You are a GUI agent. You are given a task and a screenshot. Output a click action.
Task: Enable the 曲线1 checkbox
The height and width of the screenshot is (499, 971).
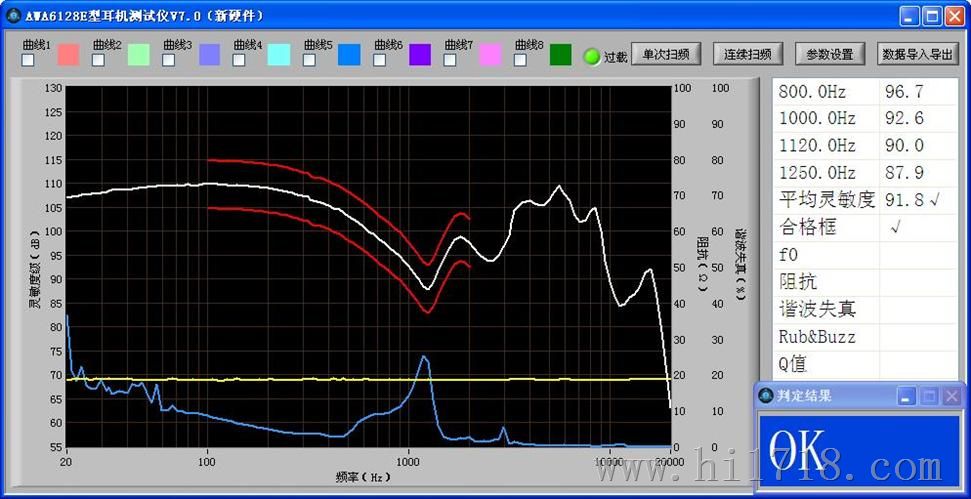click(x=28, y=60)
